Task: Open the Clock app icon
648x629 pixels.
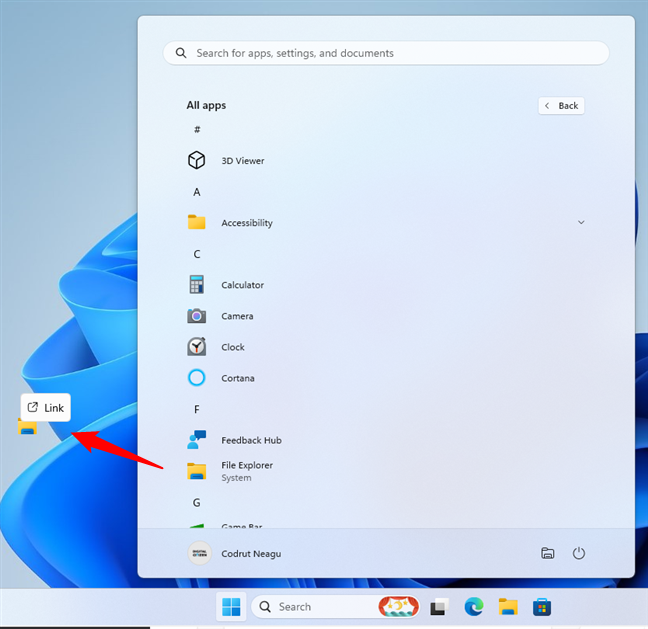Action: pyautogui.click(x=196, y=346)
